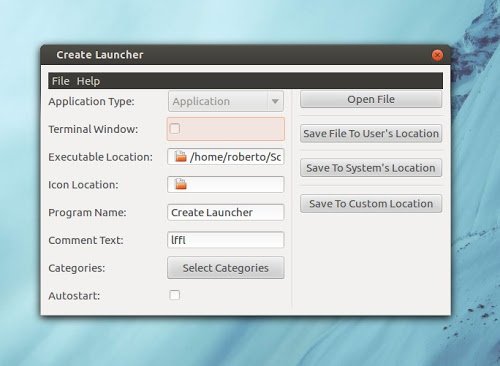This screenshot has width=500, height=366.
Task: Close the Create Launcher window
Action: point(437,55)
